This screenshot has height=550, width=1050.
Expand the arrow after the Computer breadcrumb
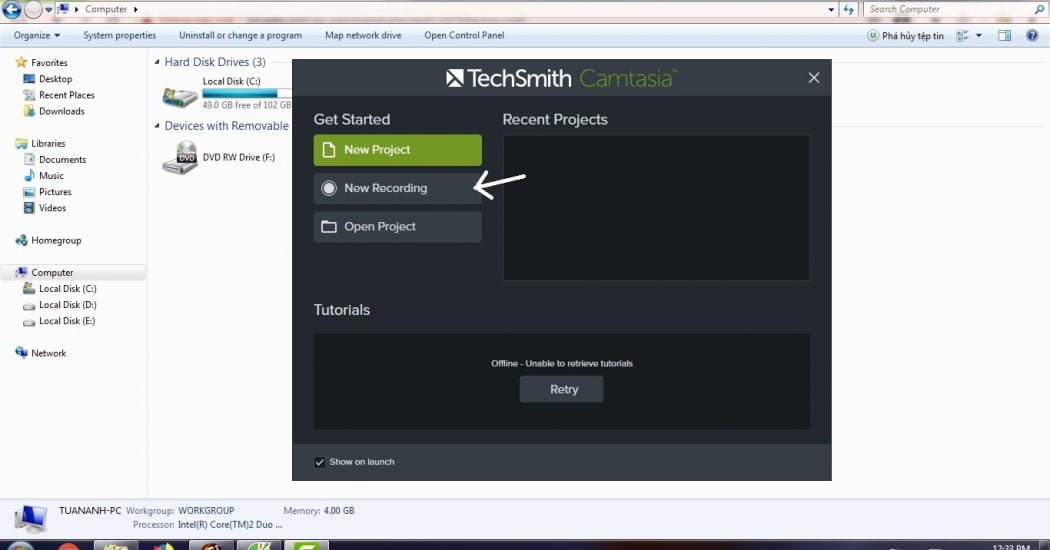(136, 9)
